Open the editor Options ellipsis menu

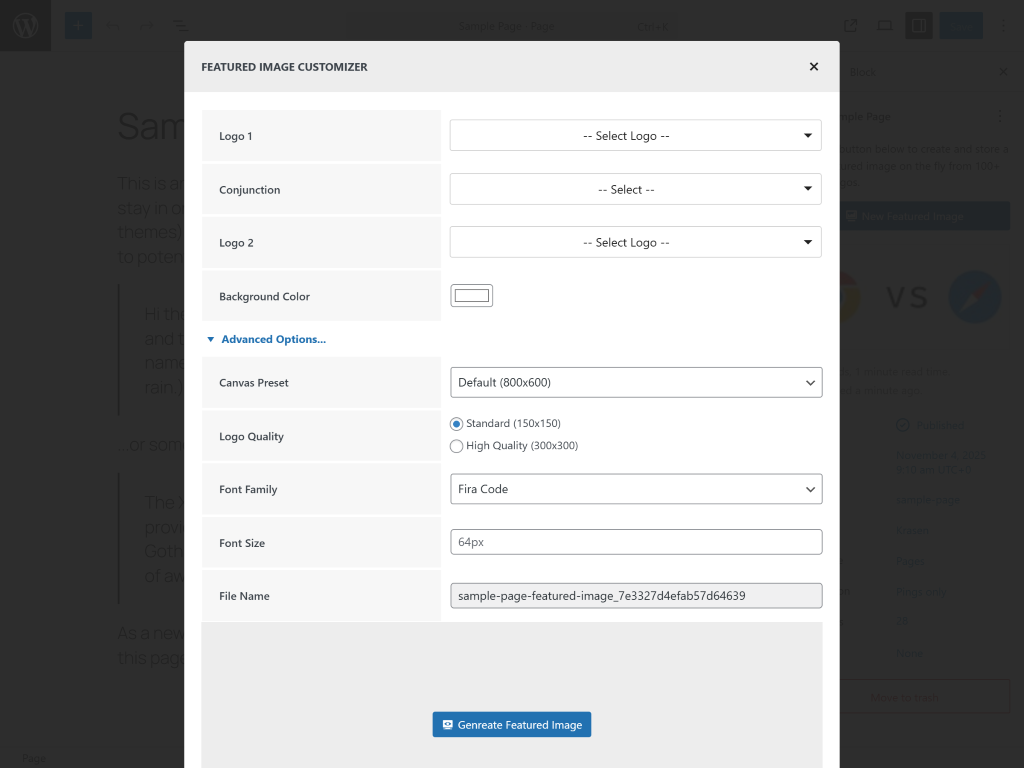coord(1003,26)
